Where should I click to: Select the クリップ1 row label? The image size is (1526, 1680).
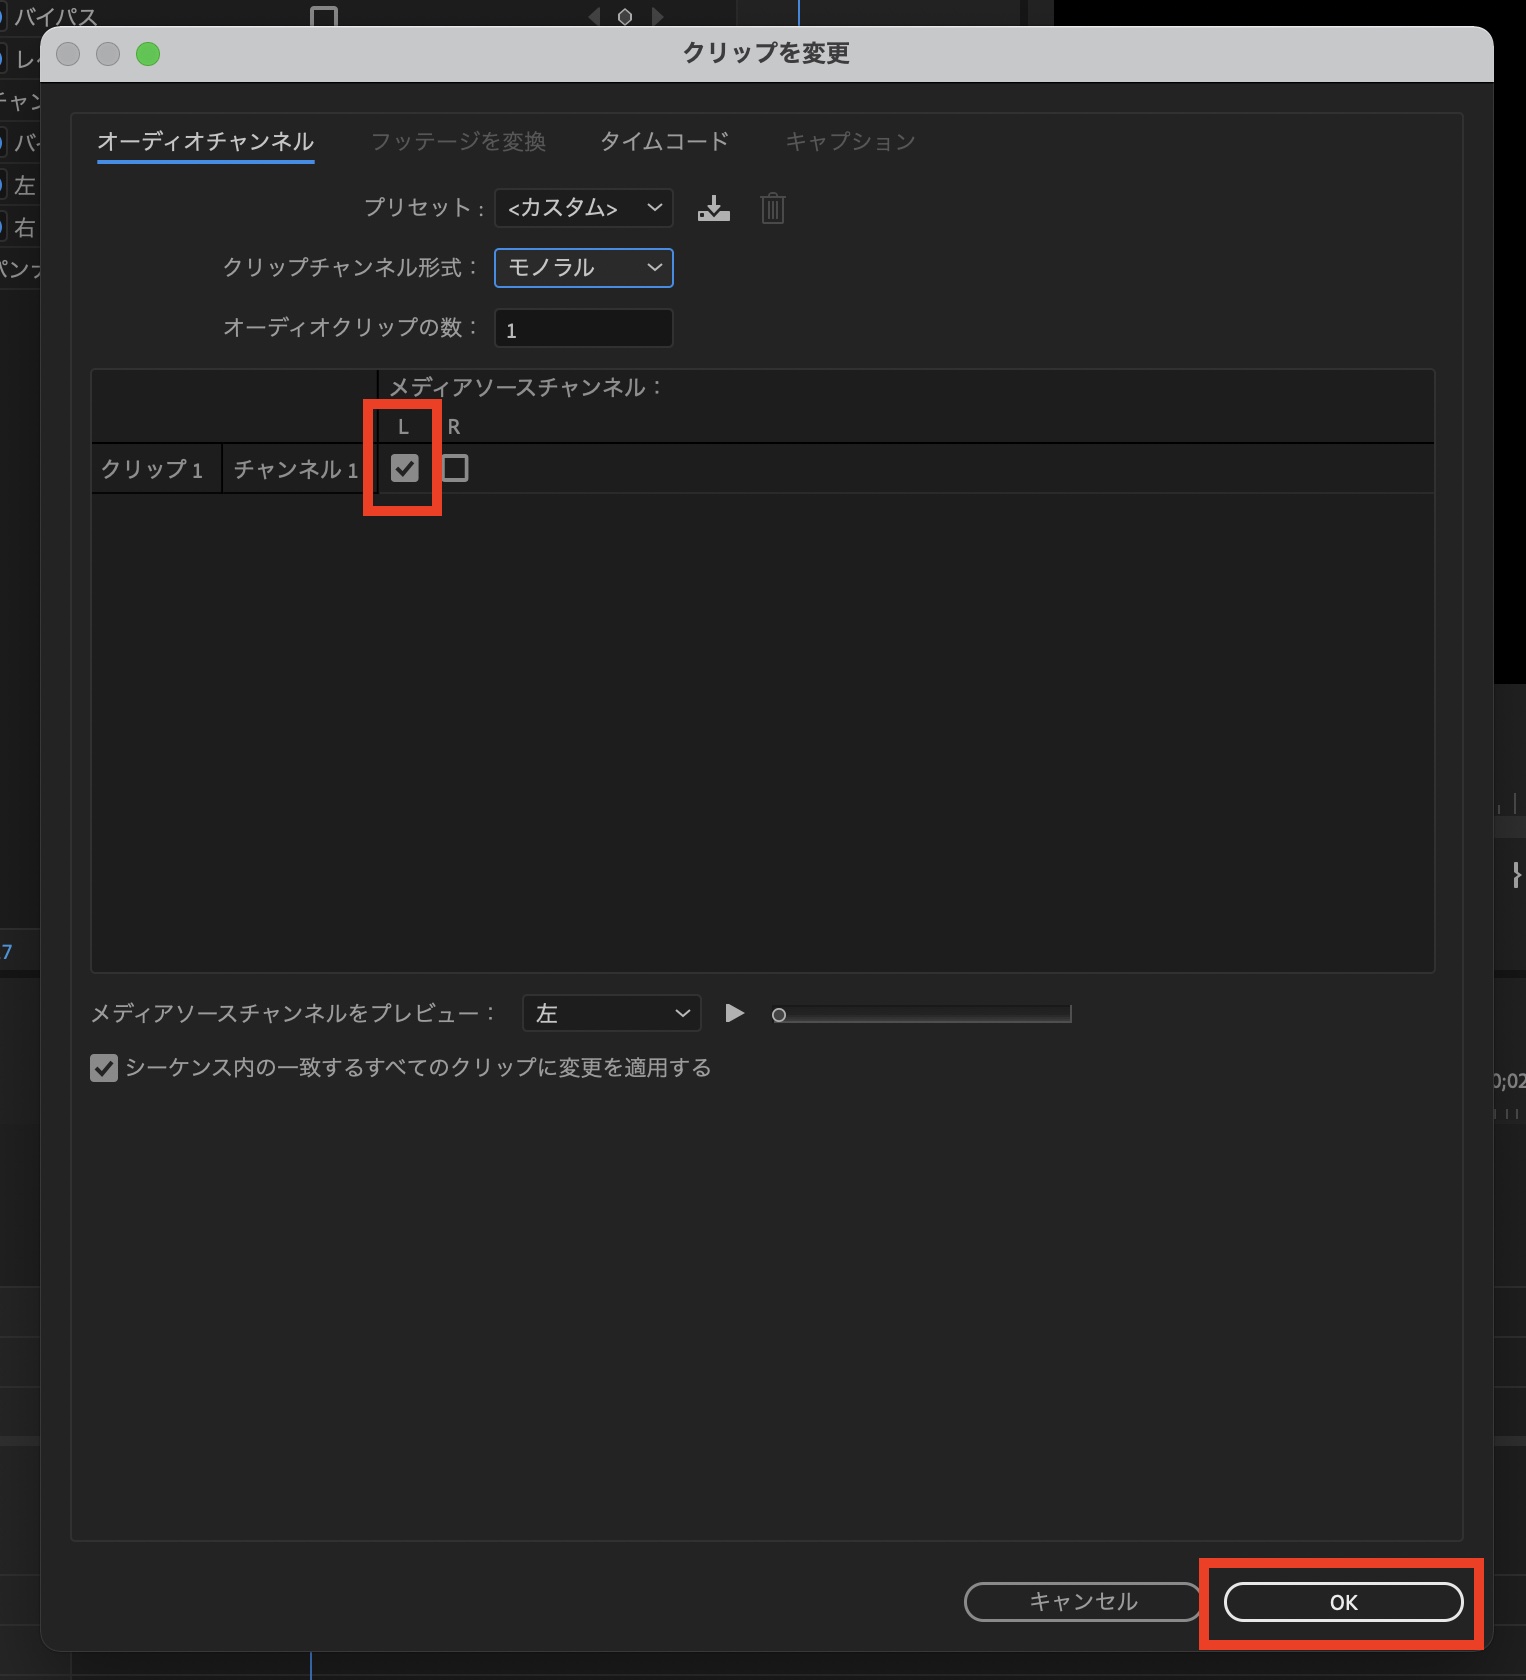pos(152,469)
